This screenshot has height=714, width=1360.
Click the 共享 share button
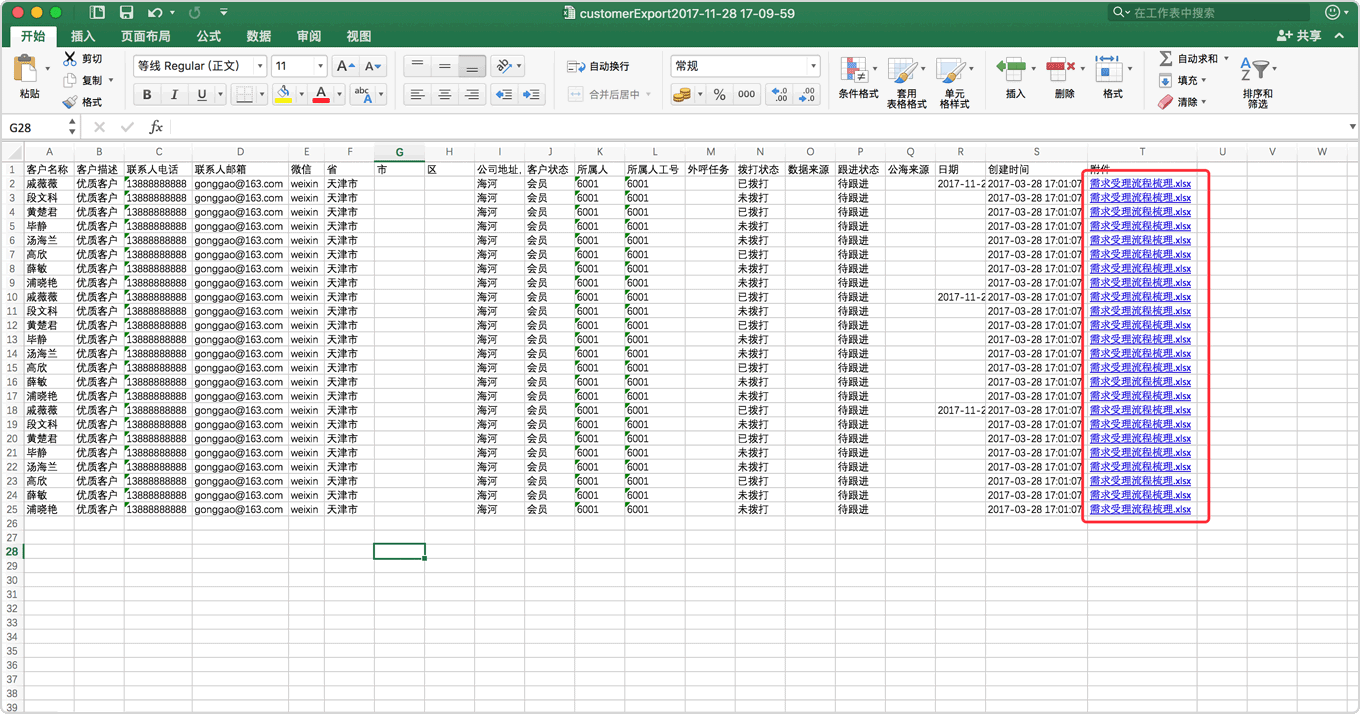click(x=1299, y=36)
